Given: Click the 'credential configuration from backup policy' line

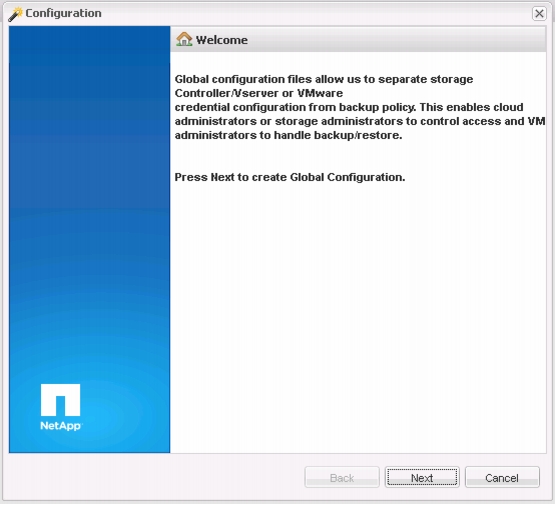Looking at the screenshot, I should click(x=349, y=107).
